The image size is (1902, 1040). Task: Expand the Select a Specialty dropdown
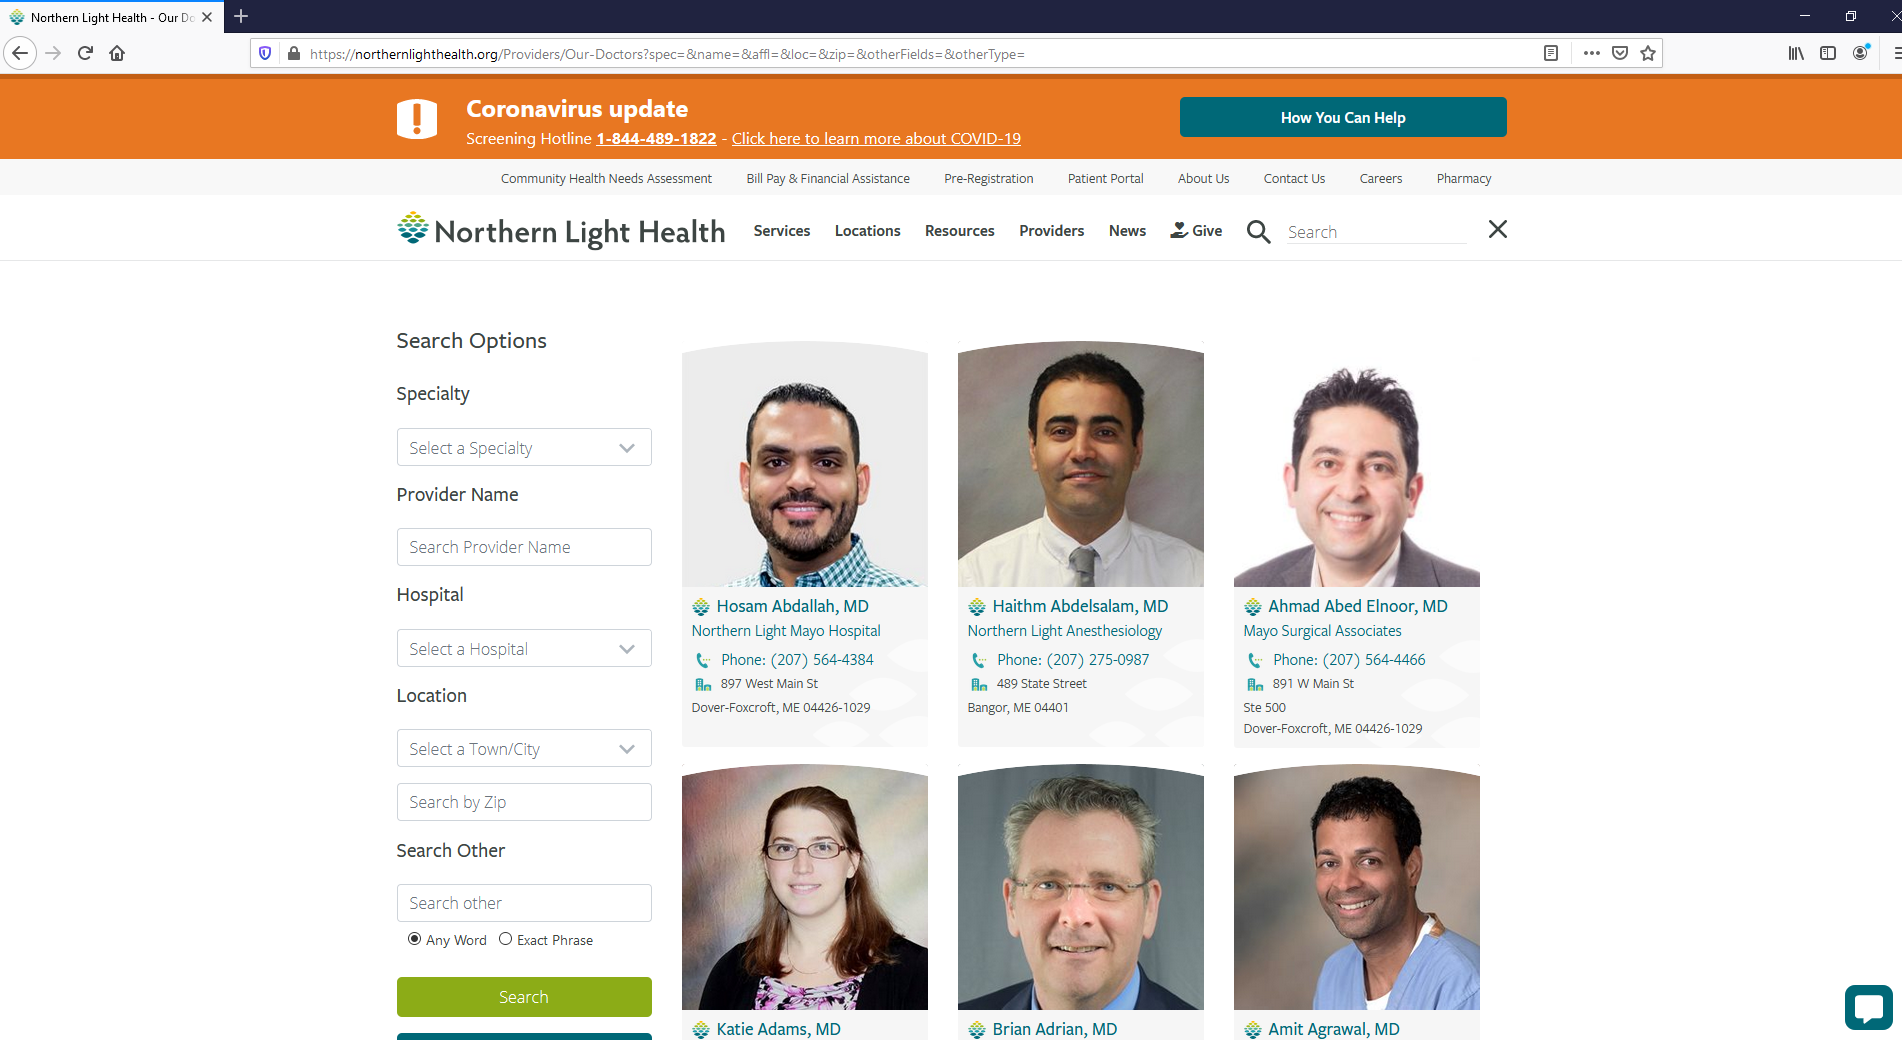point(524,447)
